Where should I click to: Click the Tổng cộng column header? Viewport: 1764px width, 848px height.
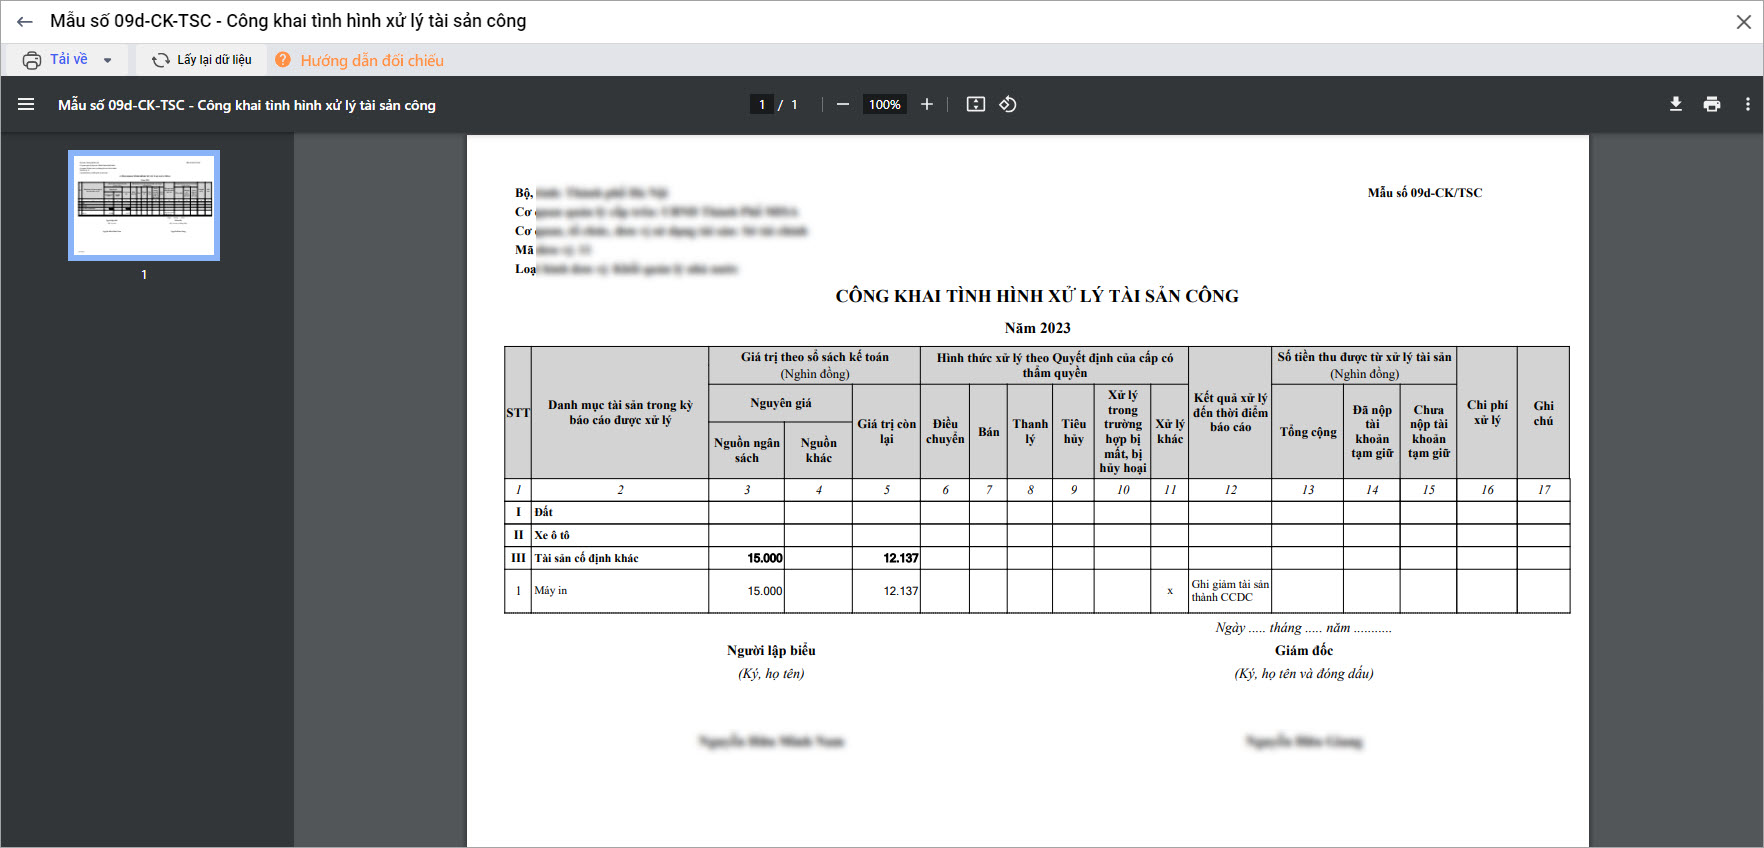1308,432
